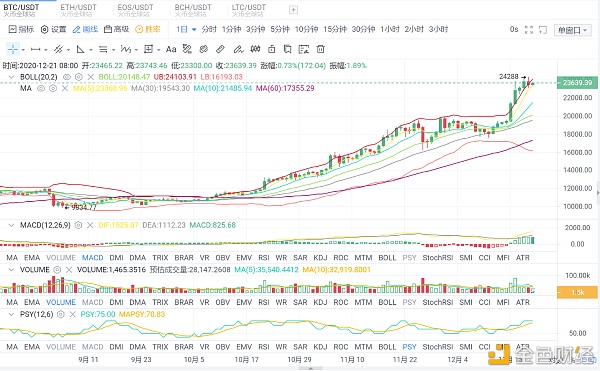The height and width of the screenshot is (371, 600).
Task: Collapse the MACD(12,26,9) panel chevron
Action: click(11, 225)
